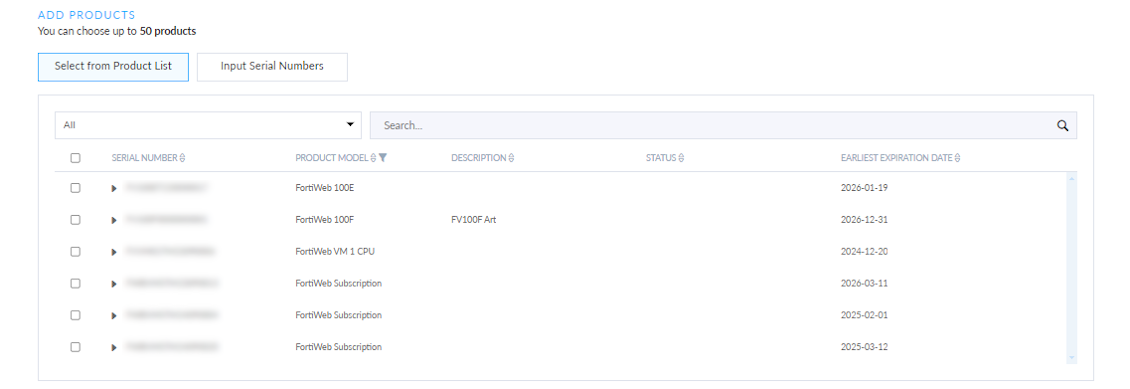Expand the subscription row dated 2025-03-12
Viewport: 1130px width, 389px height.
pos(114,347)
